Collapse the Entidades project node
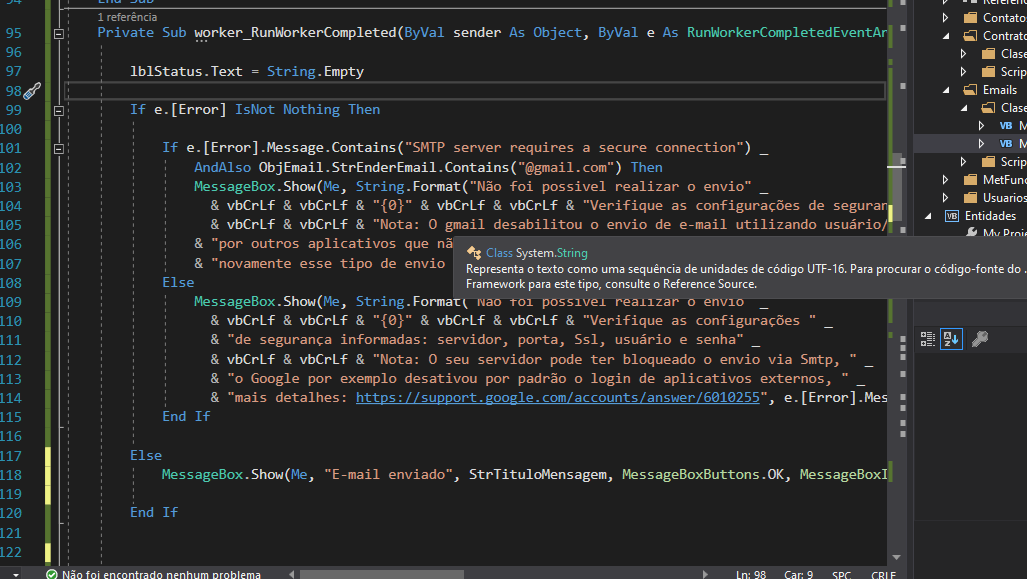The width and height of the screenshot is (1027, 579). pos(928,216)
